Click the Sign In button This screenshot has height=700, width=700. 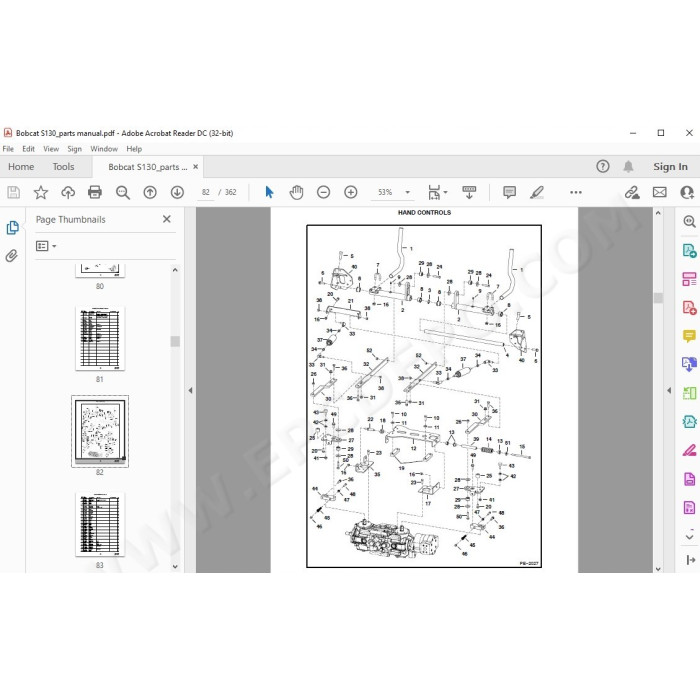[670, 167]
